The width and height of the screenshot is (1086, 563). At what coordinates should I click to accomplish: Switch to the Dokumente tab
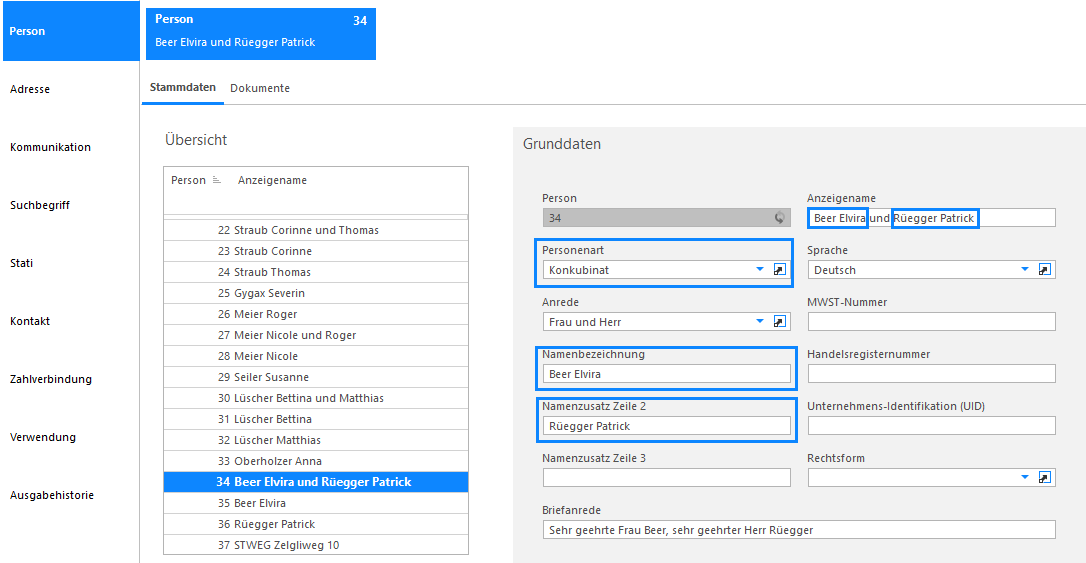tap(260, 88)
